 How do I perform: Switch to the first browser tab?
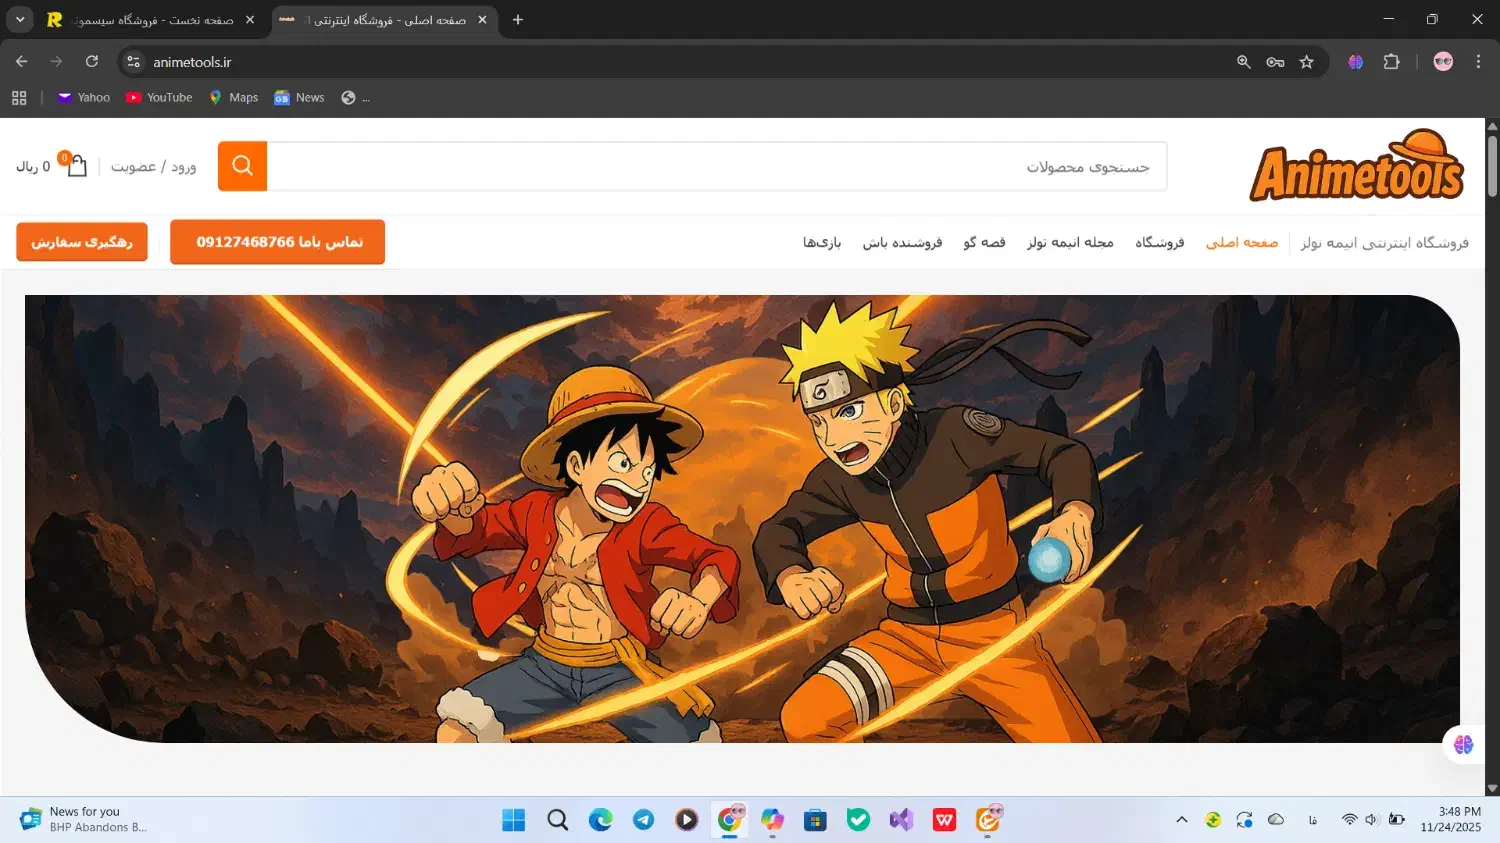tap(150, 20)
